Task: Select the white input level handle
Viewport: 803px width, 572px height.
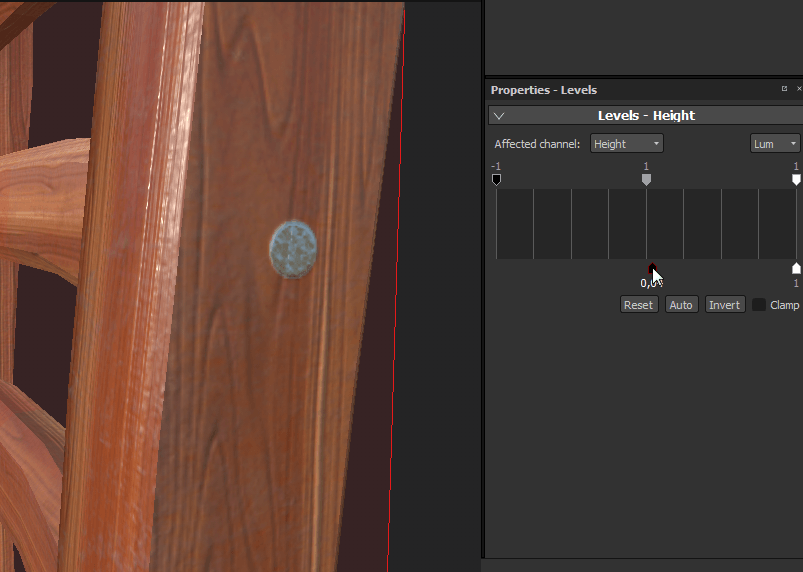Action: click(x=796, y=180)
